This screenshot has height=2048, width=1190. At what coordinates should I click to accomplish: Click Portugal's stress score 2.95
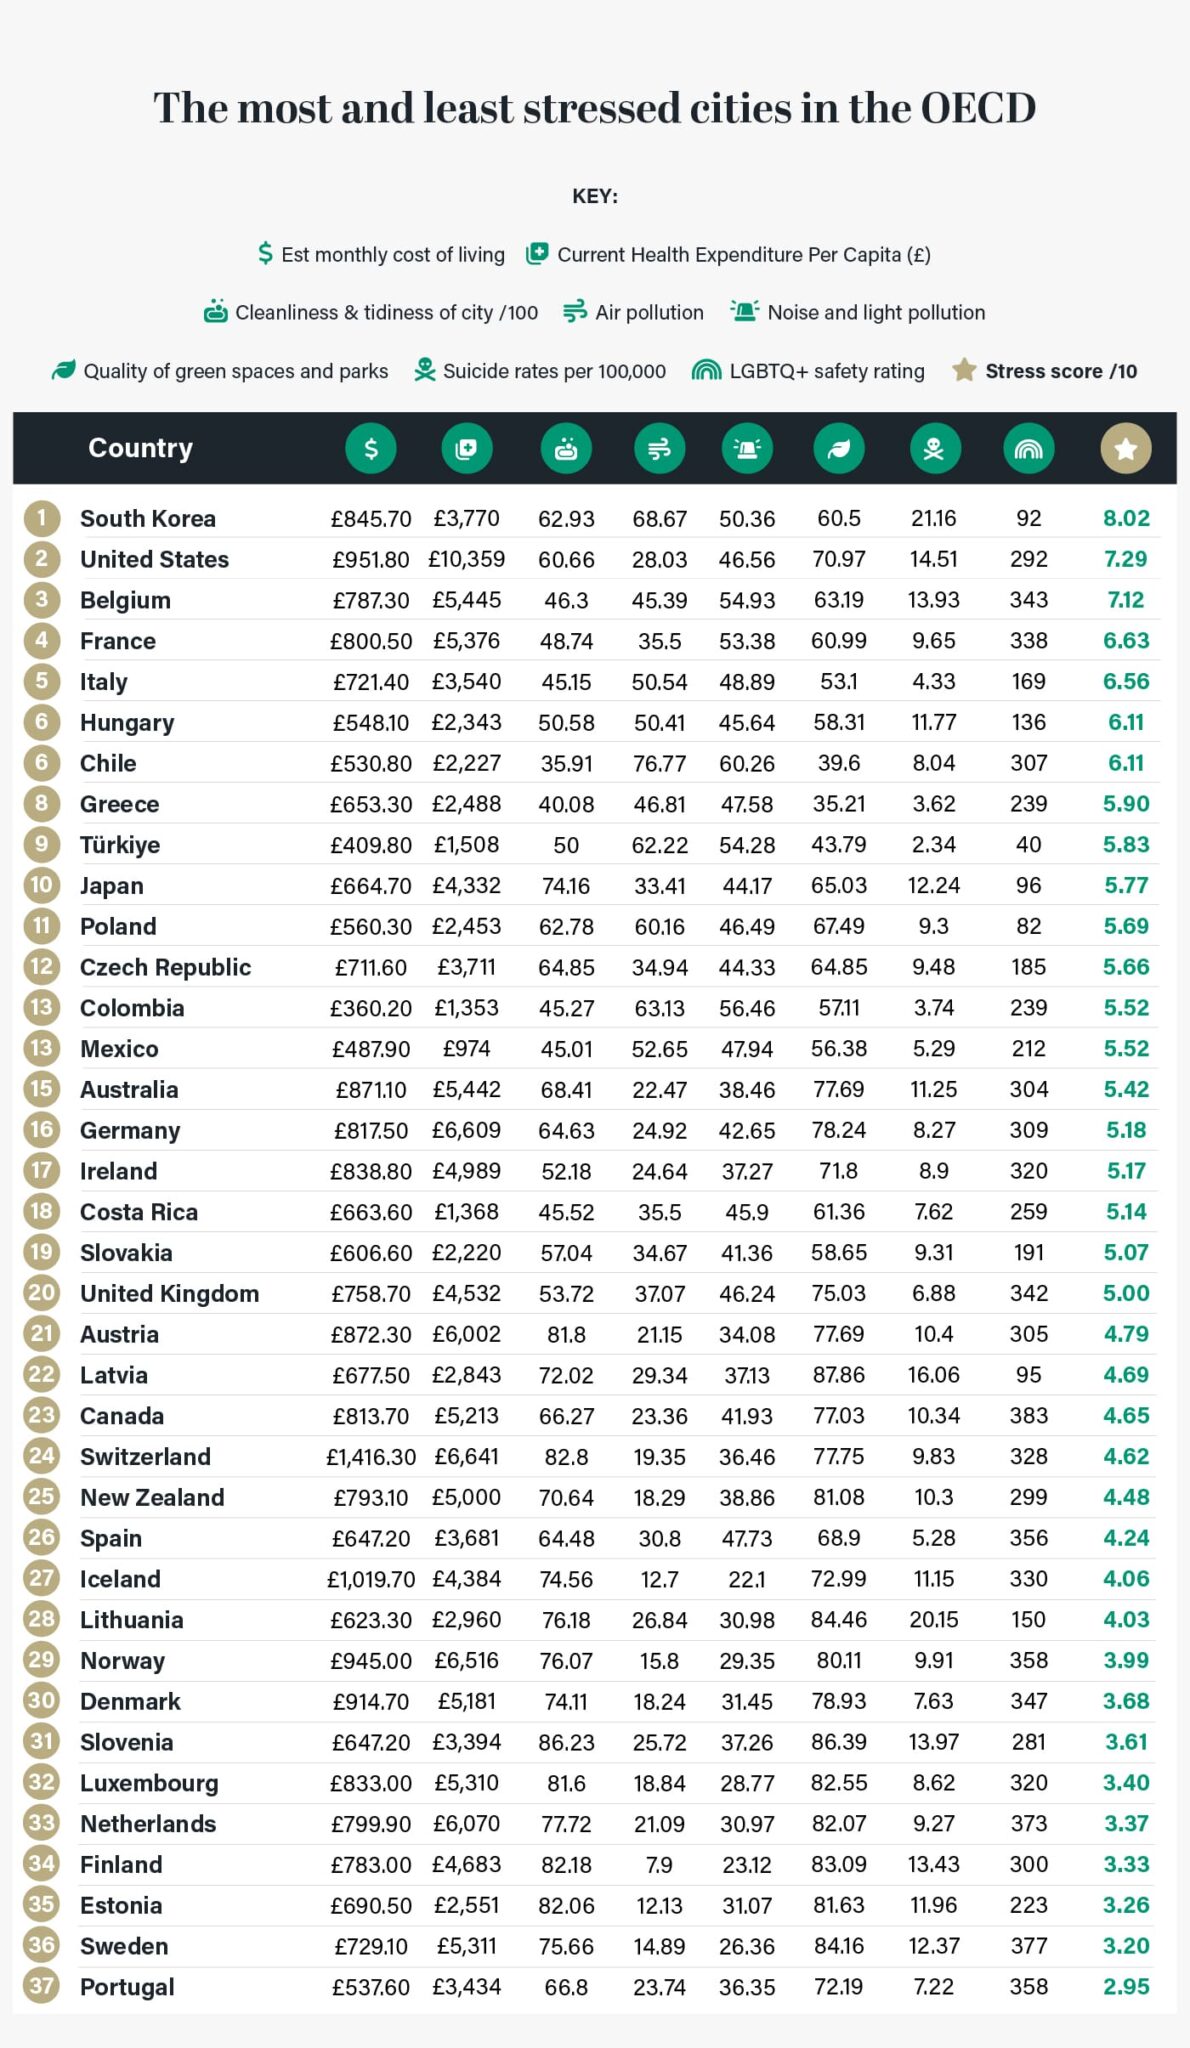[1126, 1986]
